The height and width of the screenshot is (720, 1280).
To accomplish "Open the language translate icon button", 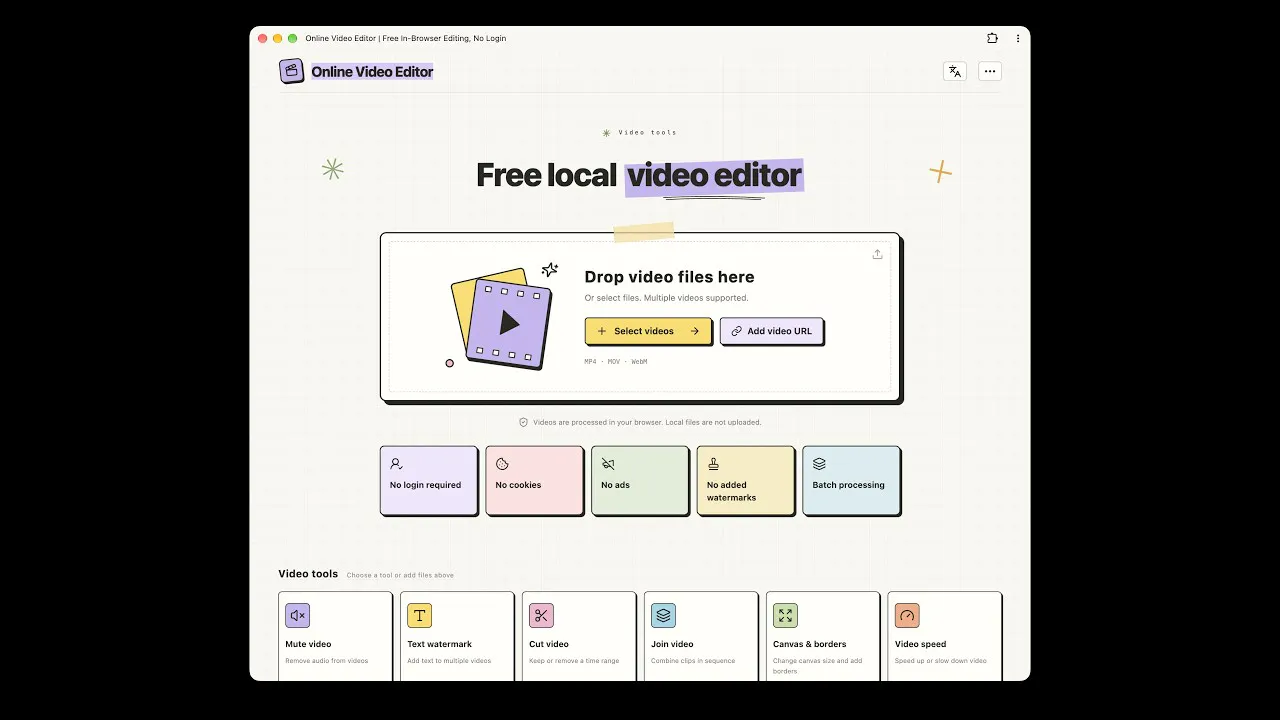I will [x=955, y=71].
